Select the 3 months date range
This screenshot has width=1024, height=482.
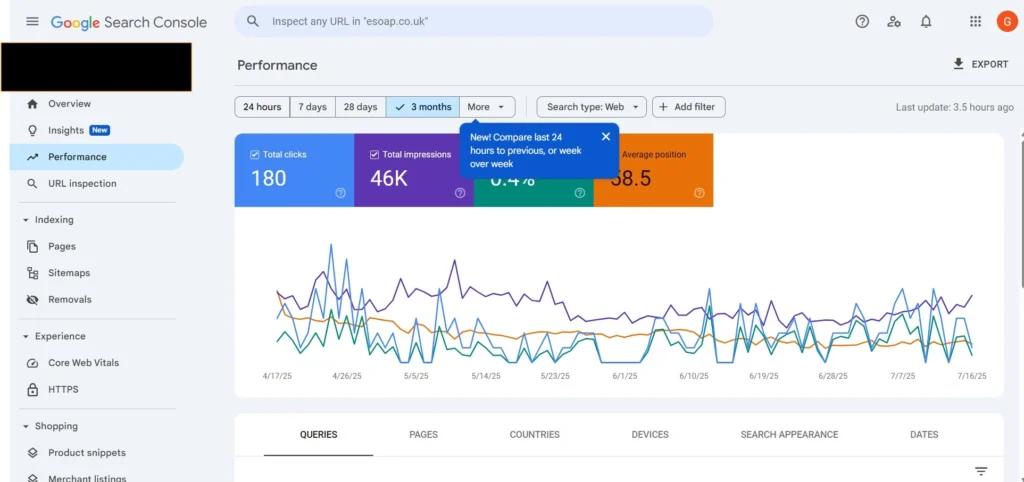pos(423,107)
